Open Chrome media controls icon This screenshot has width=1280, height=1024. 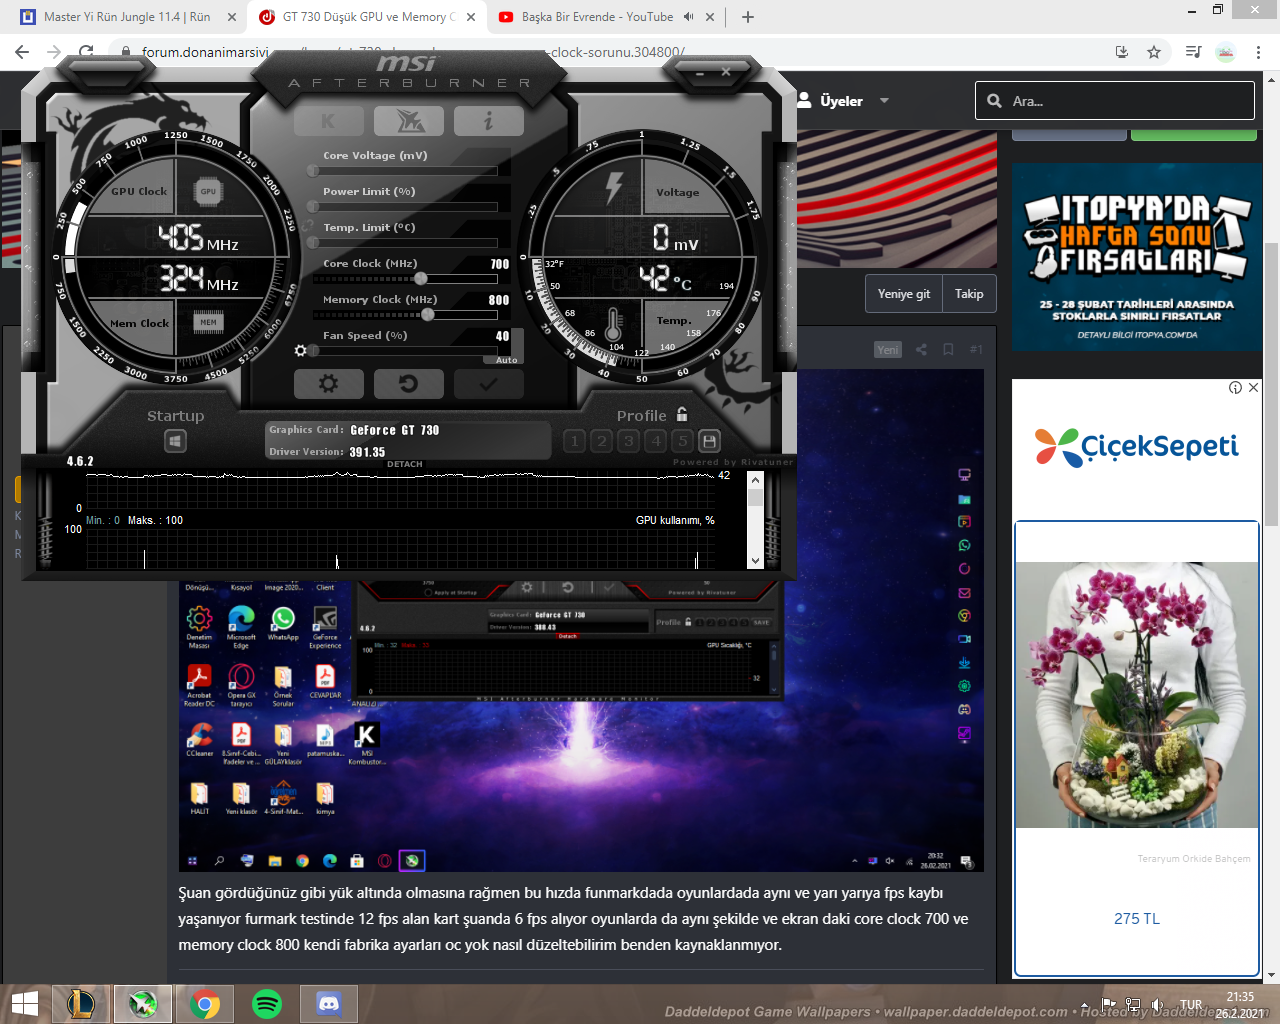pyautogui.click(x=1193, y=52)
